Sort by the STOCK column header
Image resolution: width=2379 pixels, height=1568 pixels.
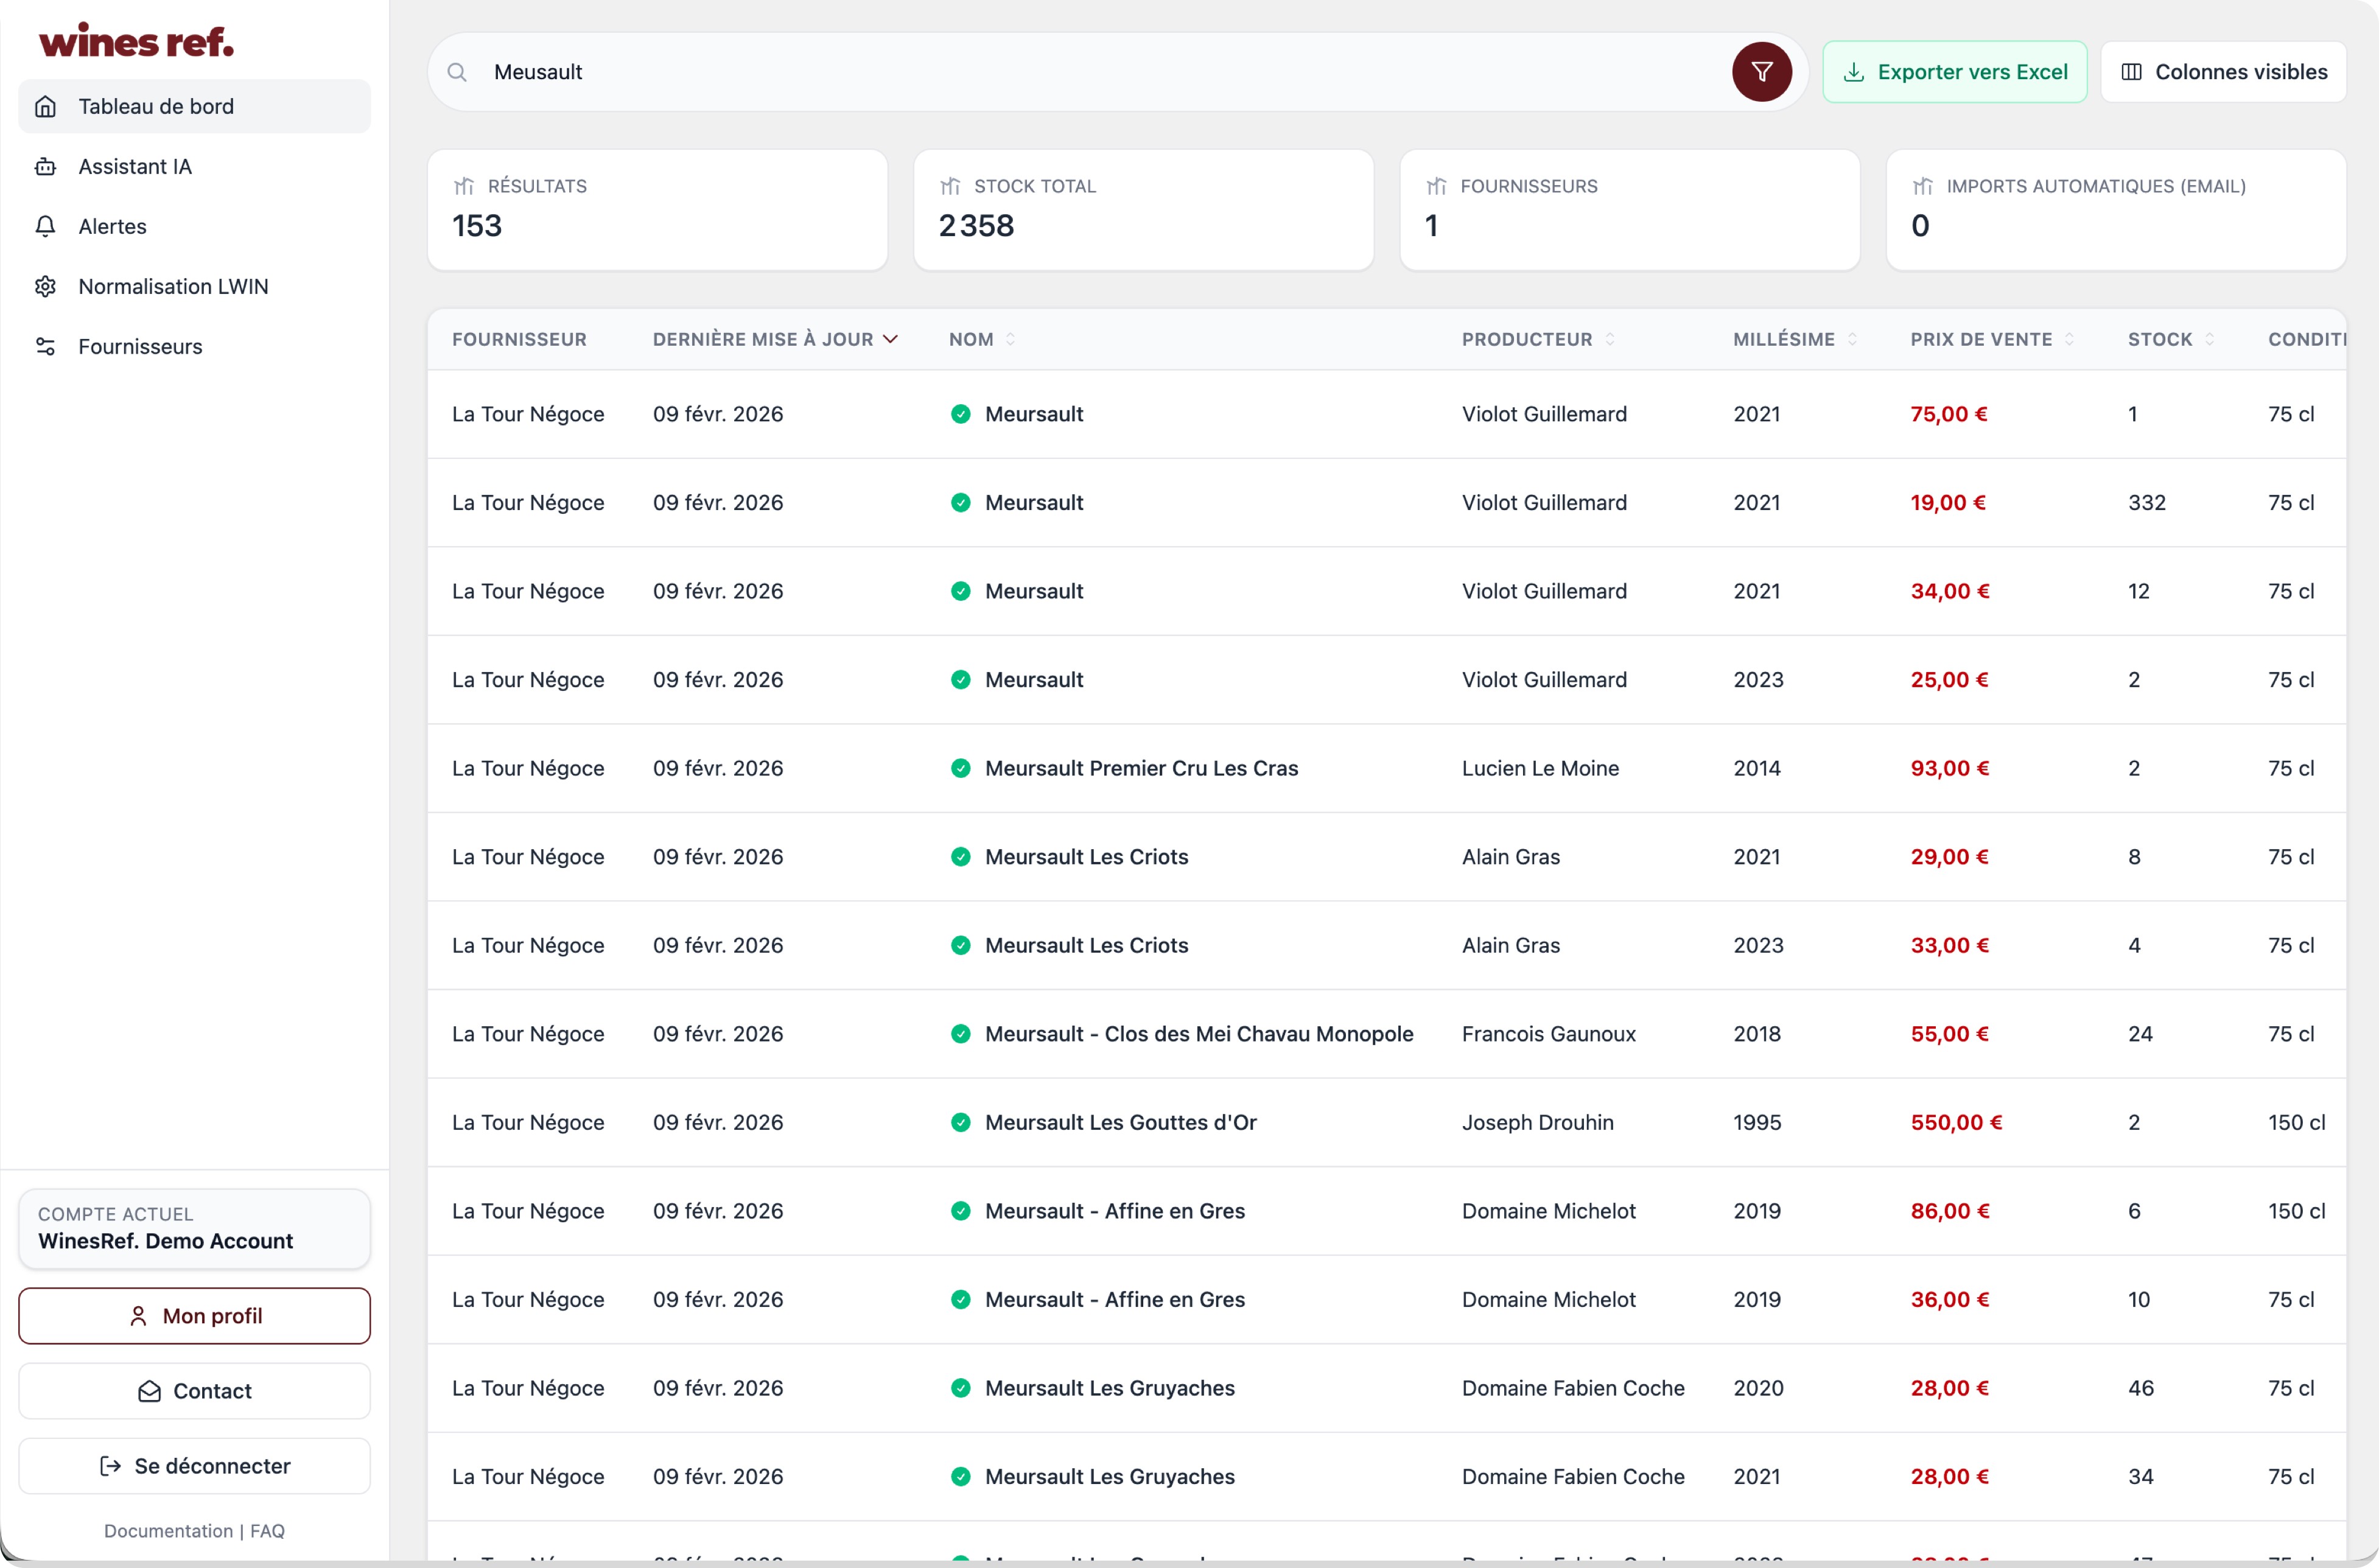[x=2160, y=339]
